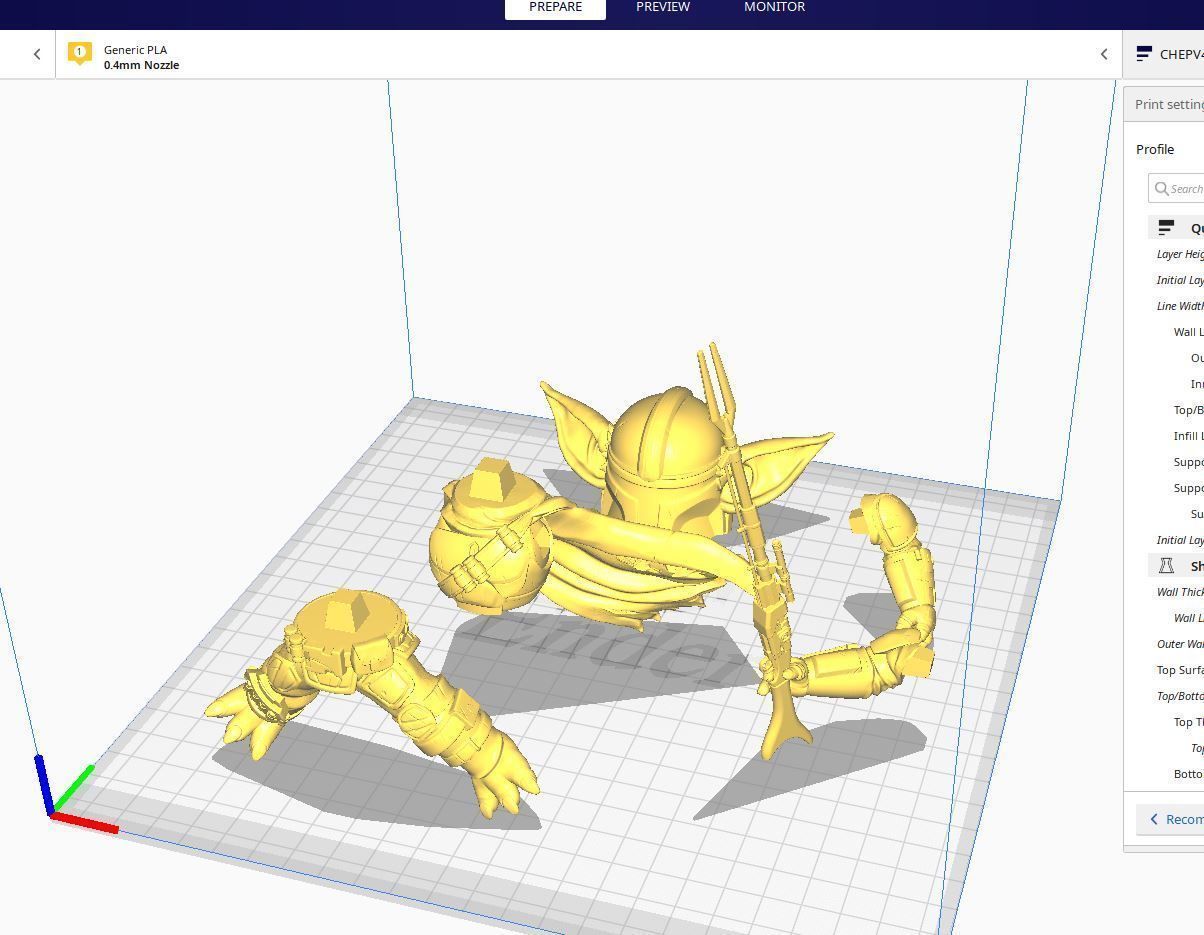Open the CHEPV4 print profile panel
The width and height of the screenshot is (1204, 935).
pos(1164,54)
